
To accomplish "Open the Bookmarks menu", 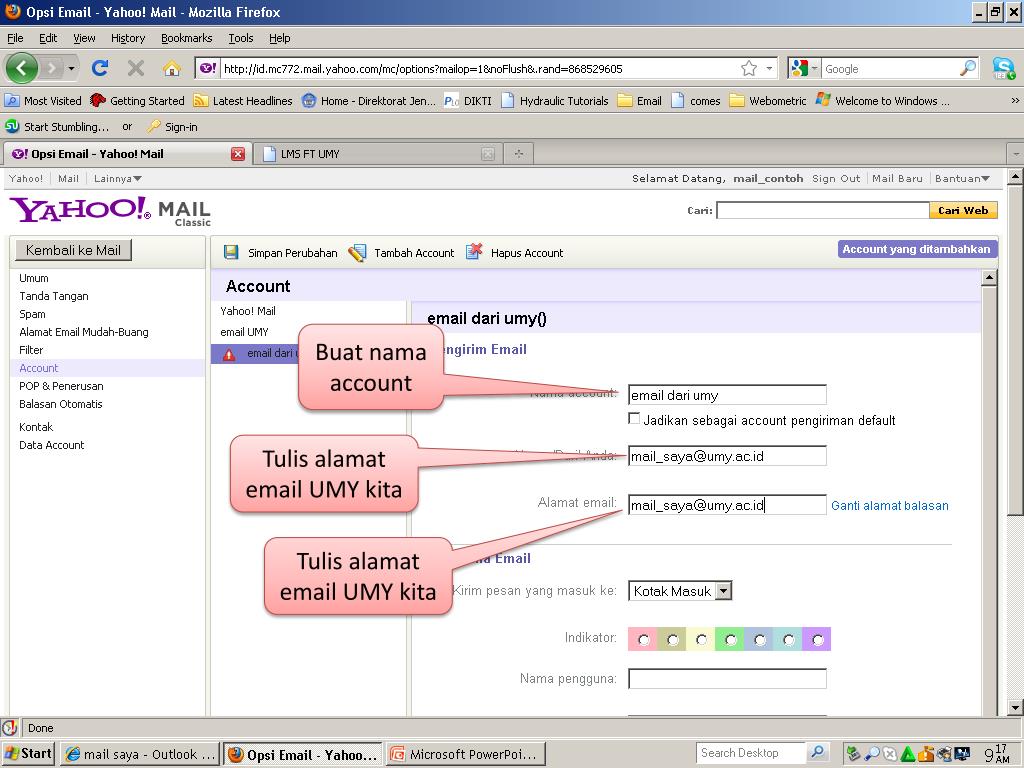I will click(x=186, y=38).
